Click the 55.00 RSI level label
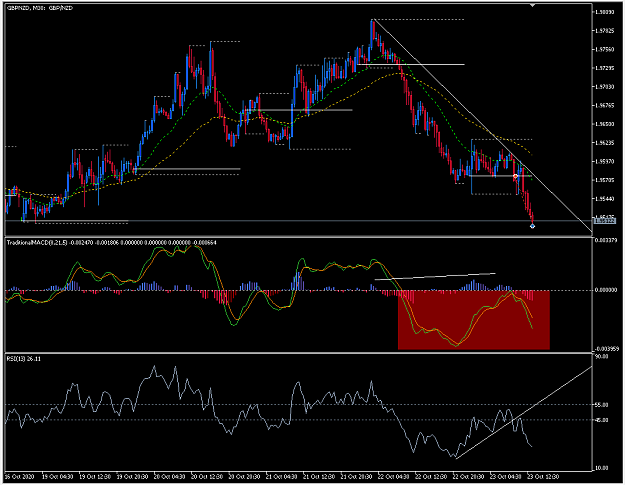The image size is (625, 485). pyautogui.click(x=601, y=404)
